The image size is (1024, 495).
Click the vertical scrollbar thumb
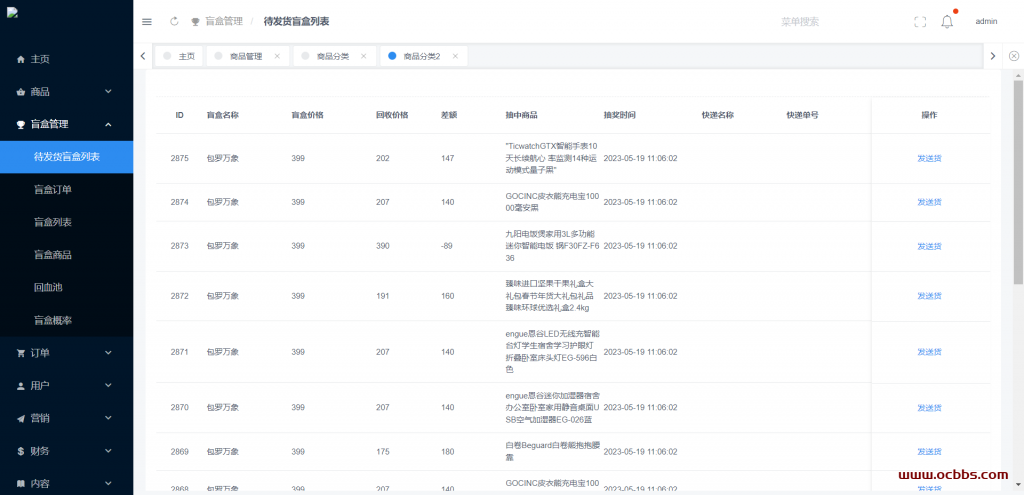click(x=1018, y=182)
